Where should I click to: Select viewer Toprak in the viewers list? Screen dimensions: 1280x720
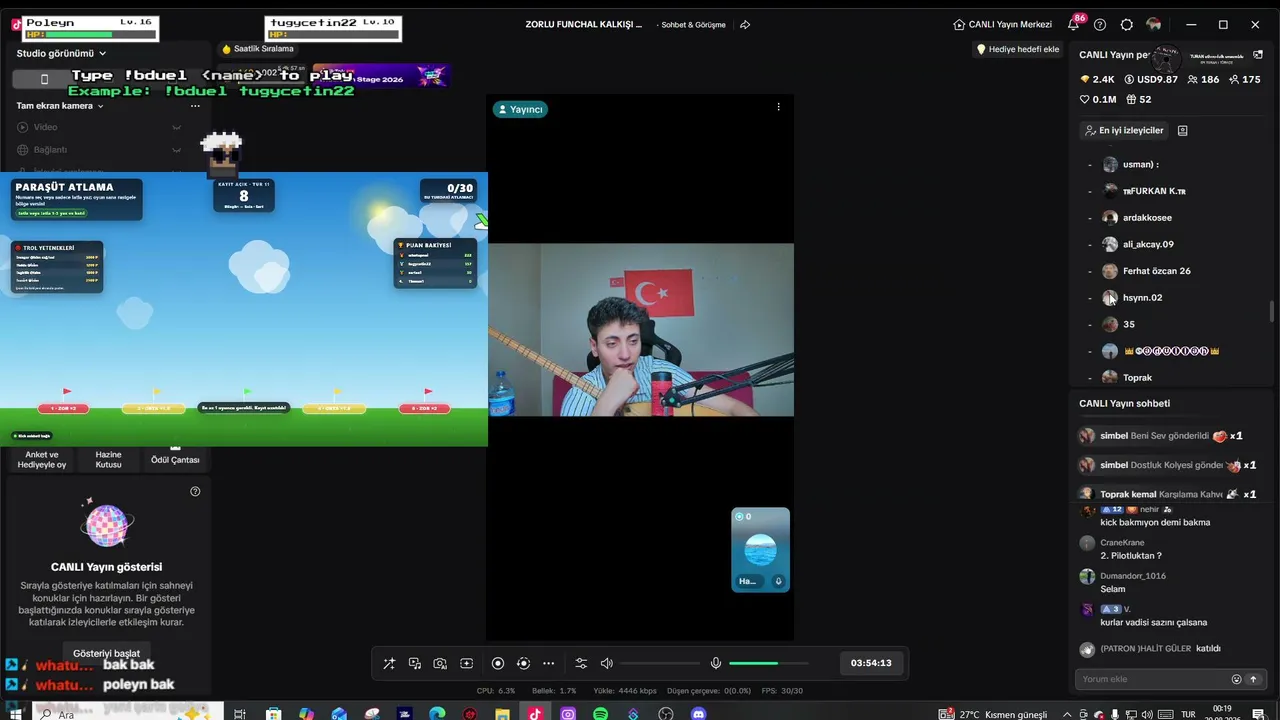tap(1137, 378)
